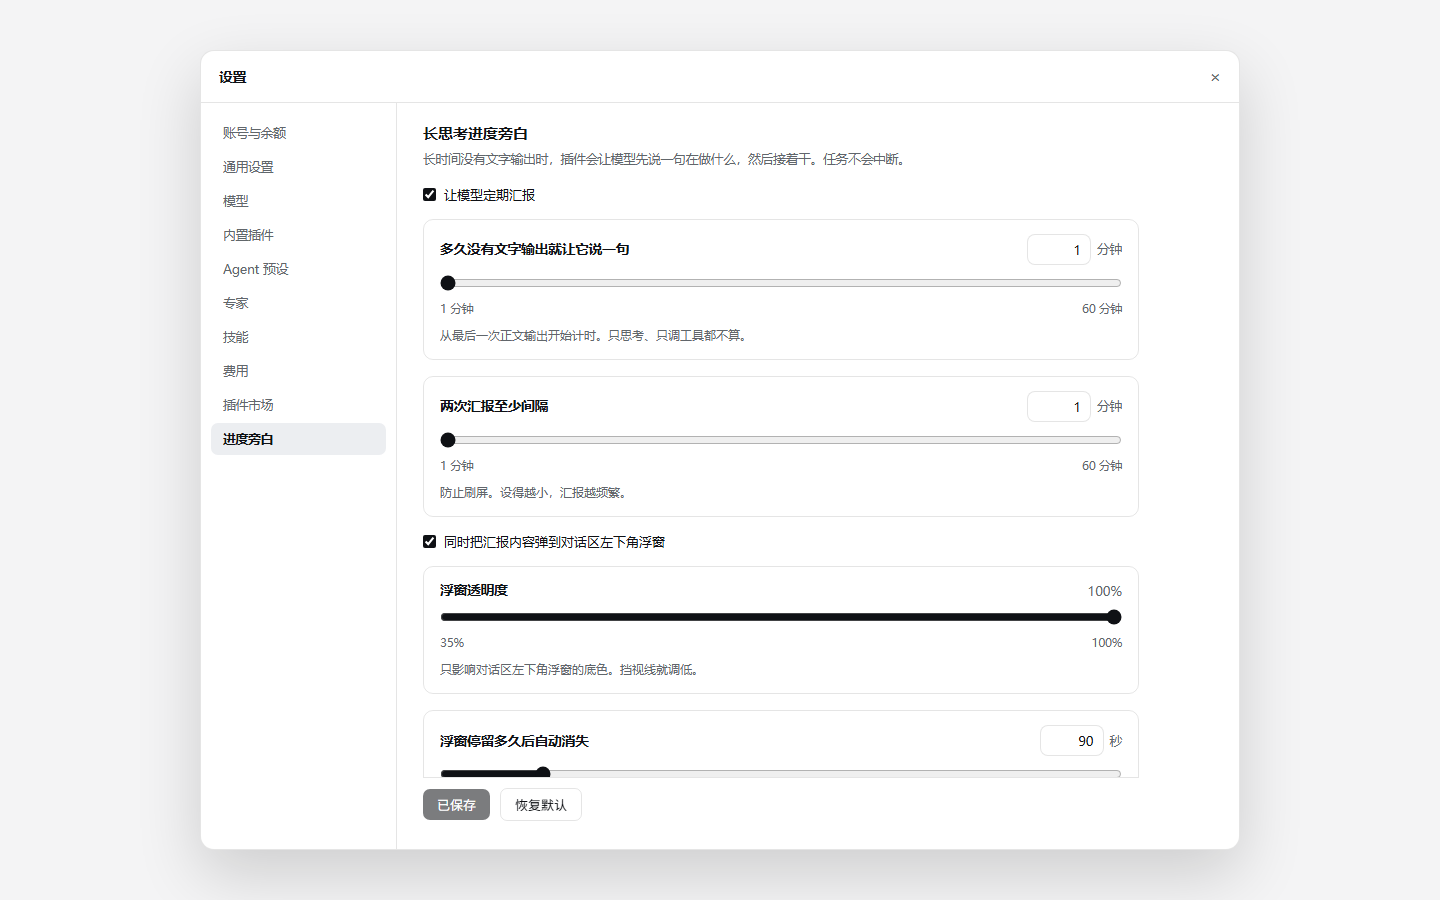The width and height of the screenshot is (1440, 900).
Task: Click the 长思考进度旁白 heading
Action: pyautogui.click(x=475, y=134)
